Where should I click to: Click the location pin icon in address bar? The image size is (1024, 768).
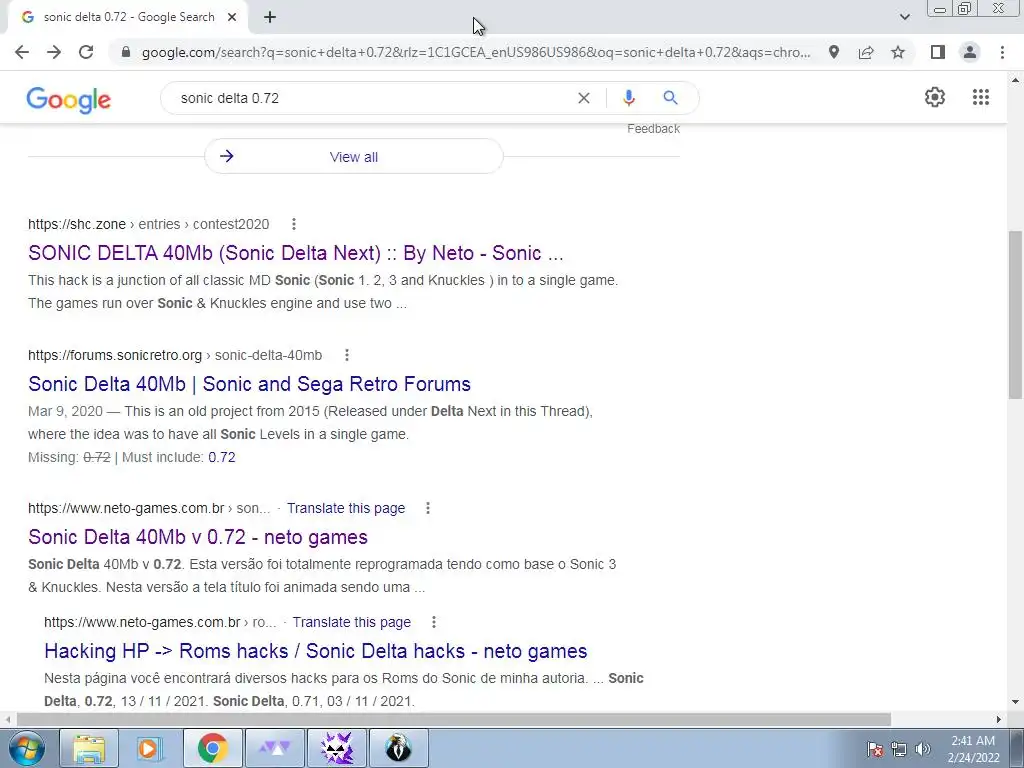click(x=834, y=52)
